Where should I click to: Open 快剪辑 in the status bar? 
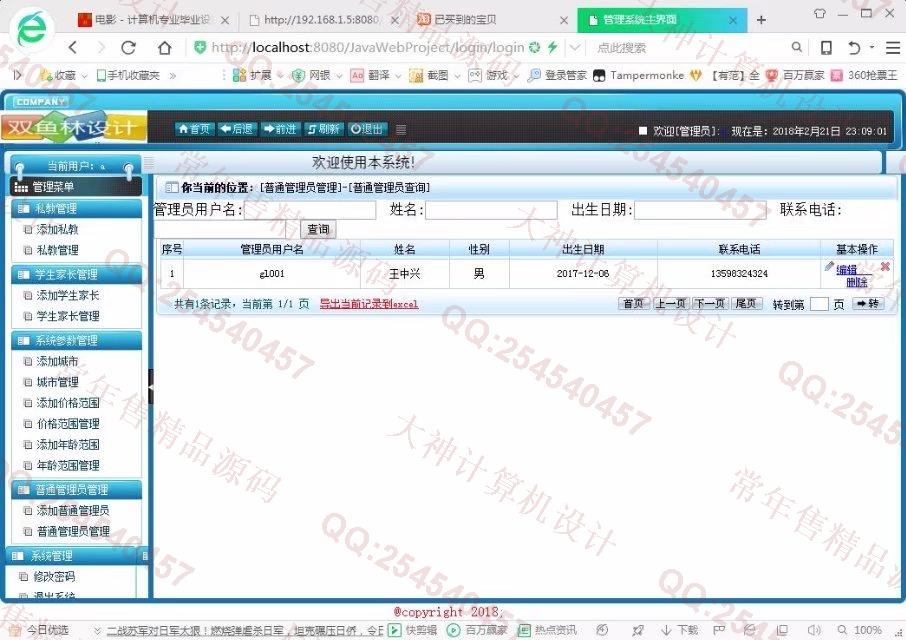[413, 630]
